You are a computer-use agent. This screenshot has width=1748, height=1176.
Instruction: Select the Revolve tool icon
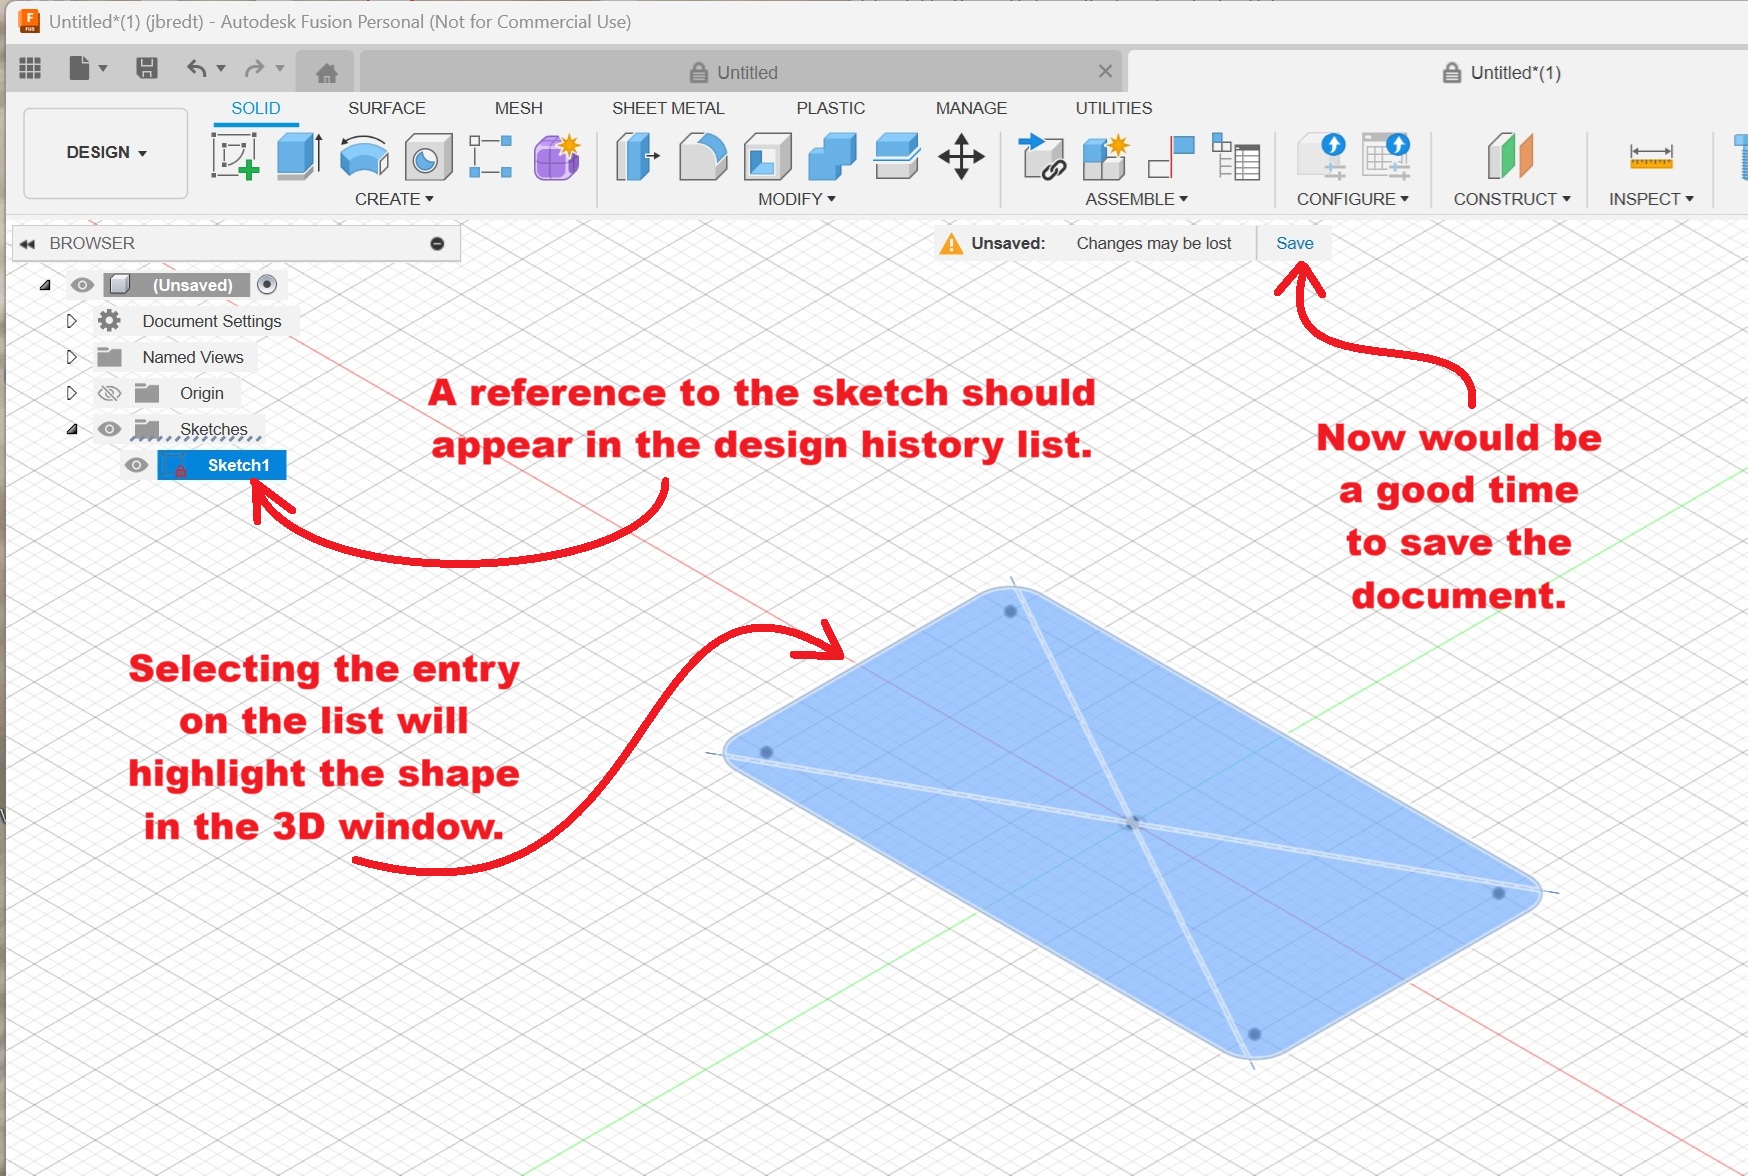coord(364,157)
